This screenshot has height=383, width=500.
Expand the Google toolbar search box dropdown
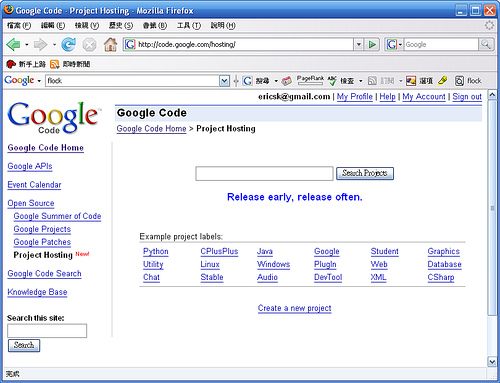tap(224, 81)
